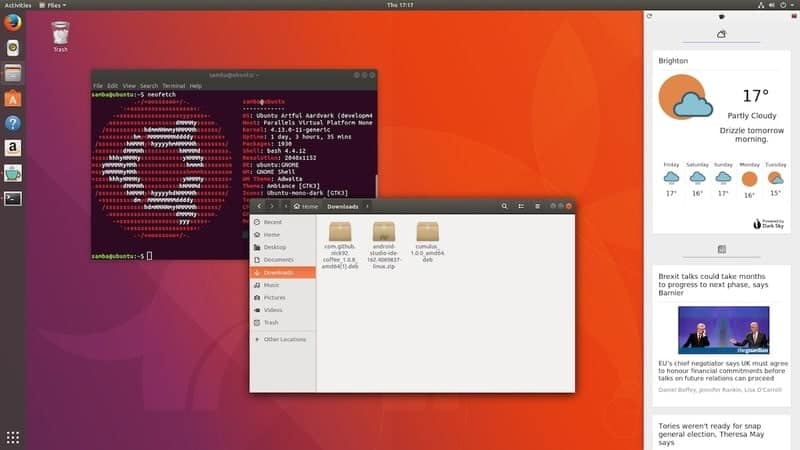Click the speech bubble icon atop news panel
The width and height of the screenshot is (800, 450).
721,17
